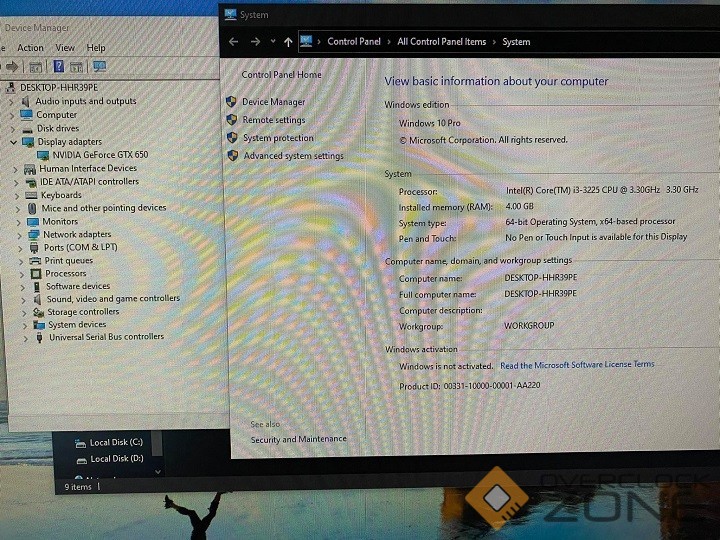Expand the Computer device node
This screenshot has height=540, width=720.
pos(12,115)
